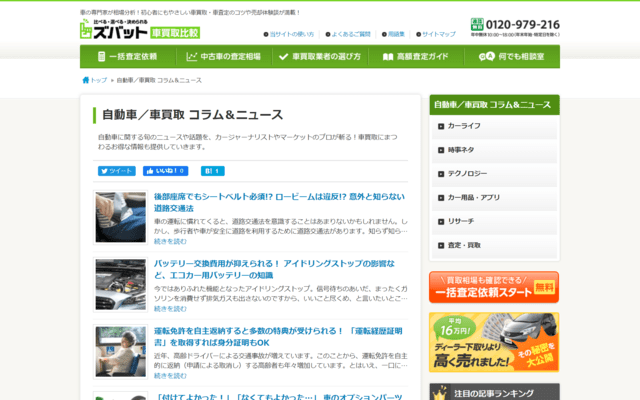Image resolution: width=640 pixels, height=400 pixels.
Task: Click the bullet icon next to 査定・買取
Action: 441,245
